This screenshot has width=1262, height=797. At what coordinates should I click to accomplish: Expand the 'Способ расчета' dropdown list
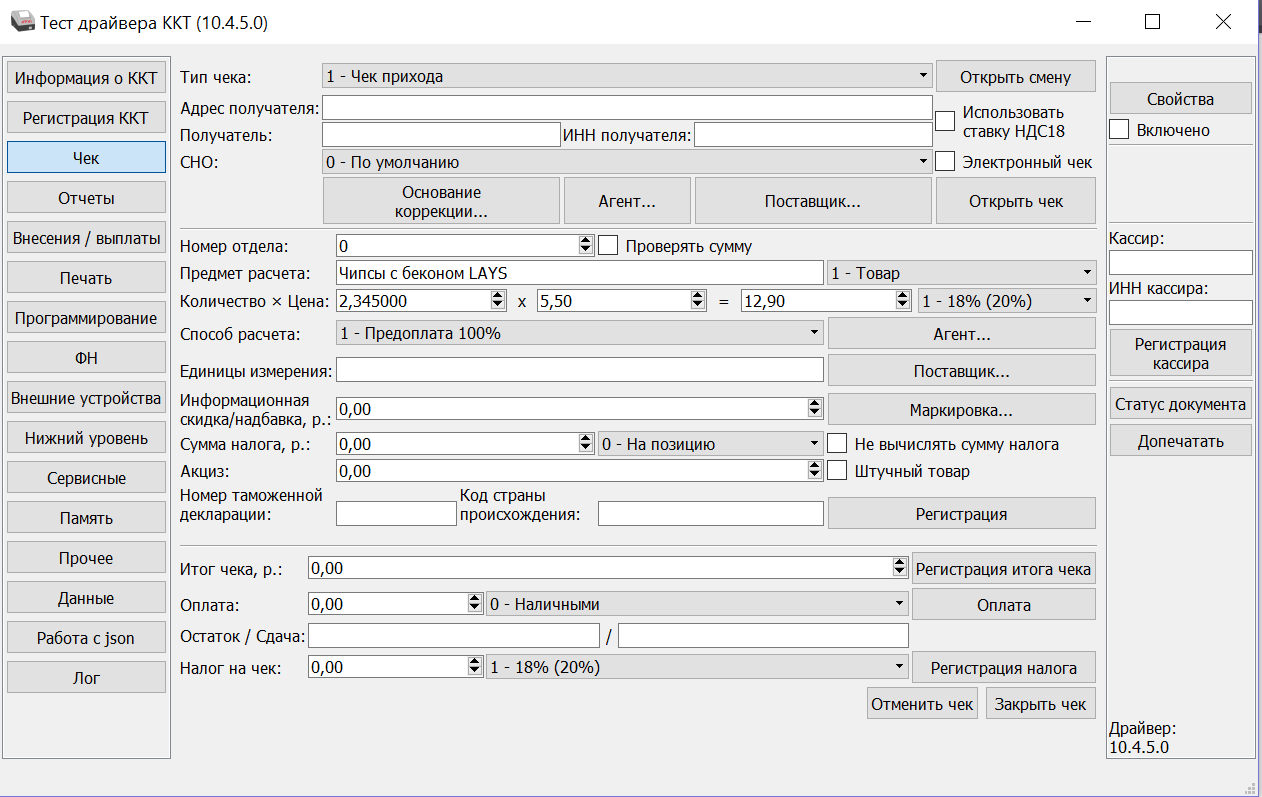click(x=579, y=334)
